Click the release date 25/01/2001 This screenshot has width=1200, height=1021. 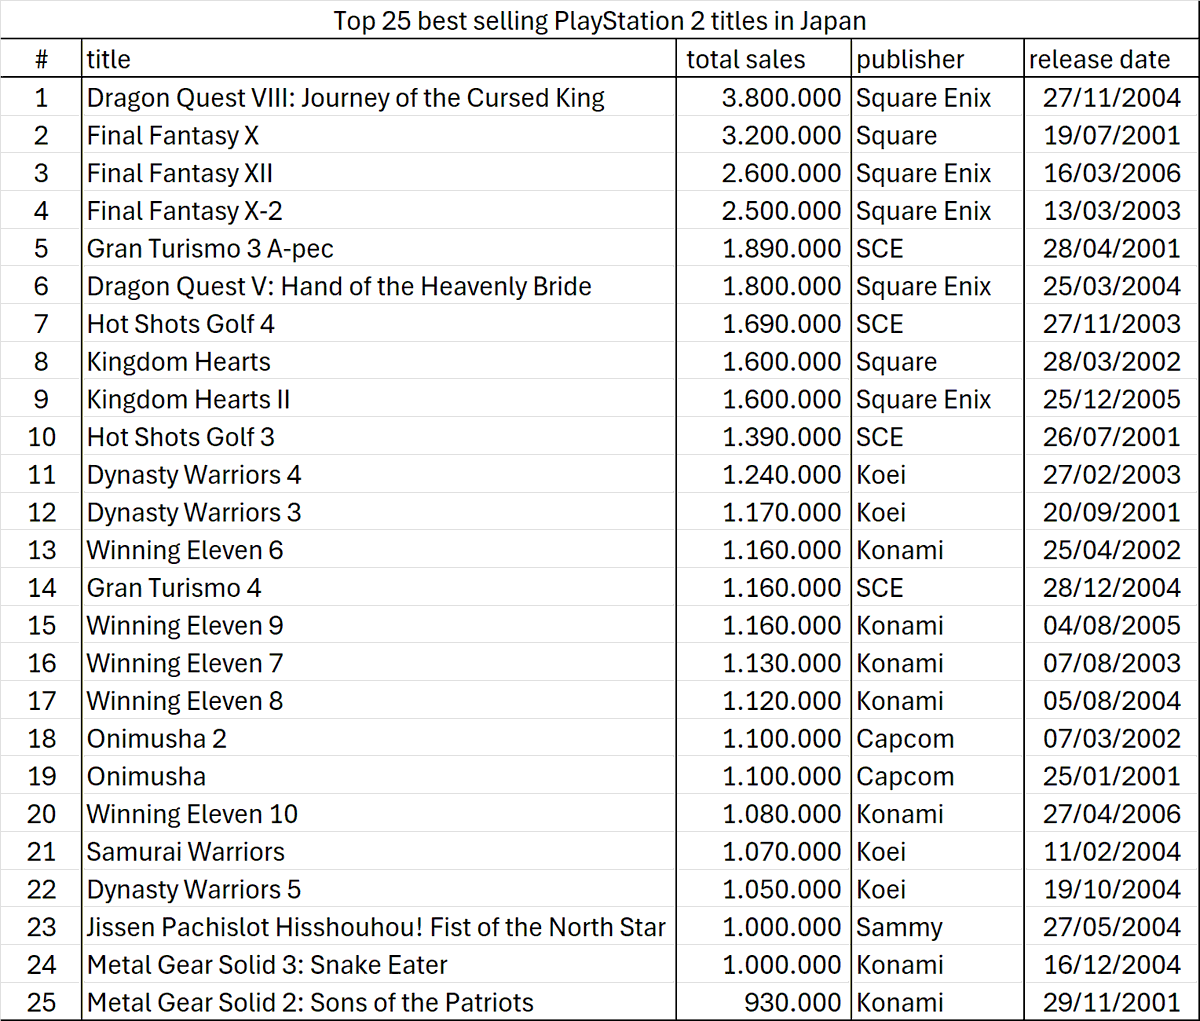click(1111, 776)
